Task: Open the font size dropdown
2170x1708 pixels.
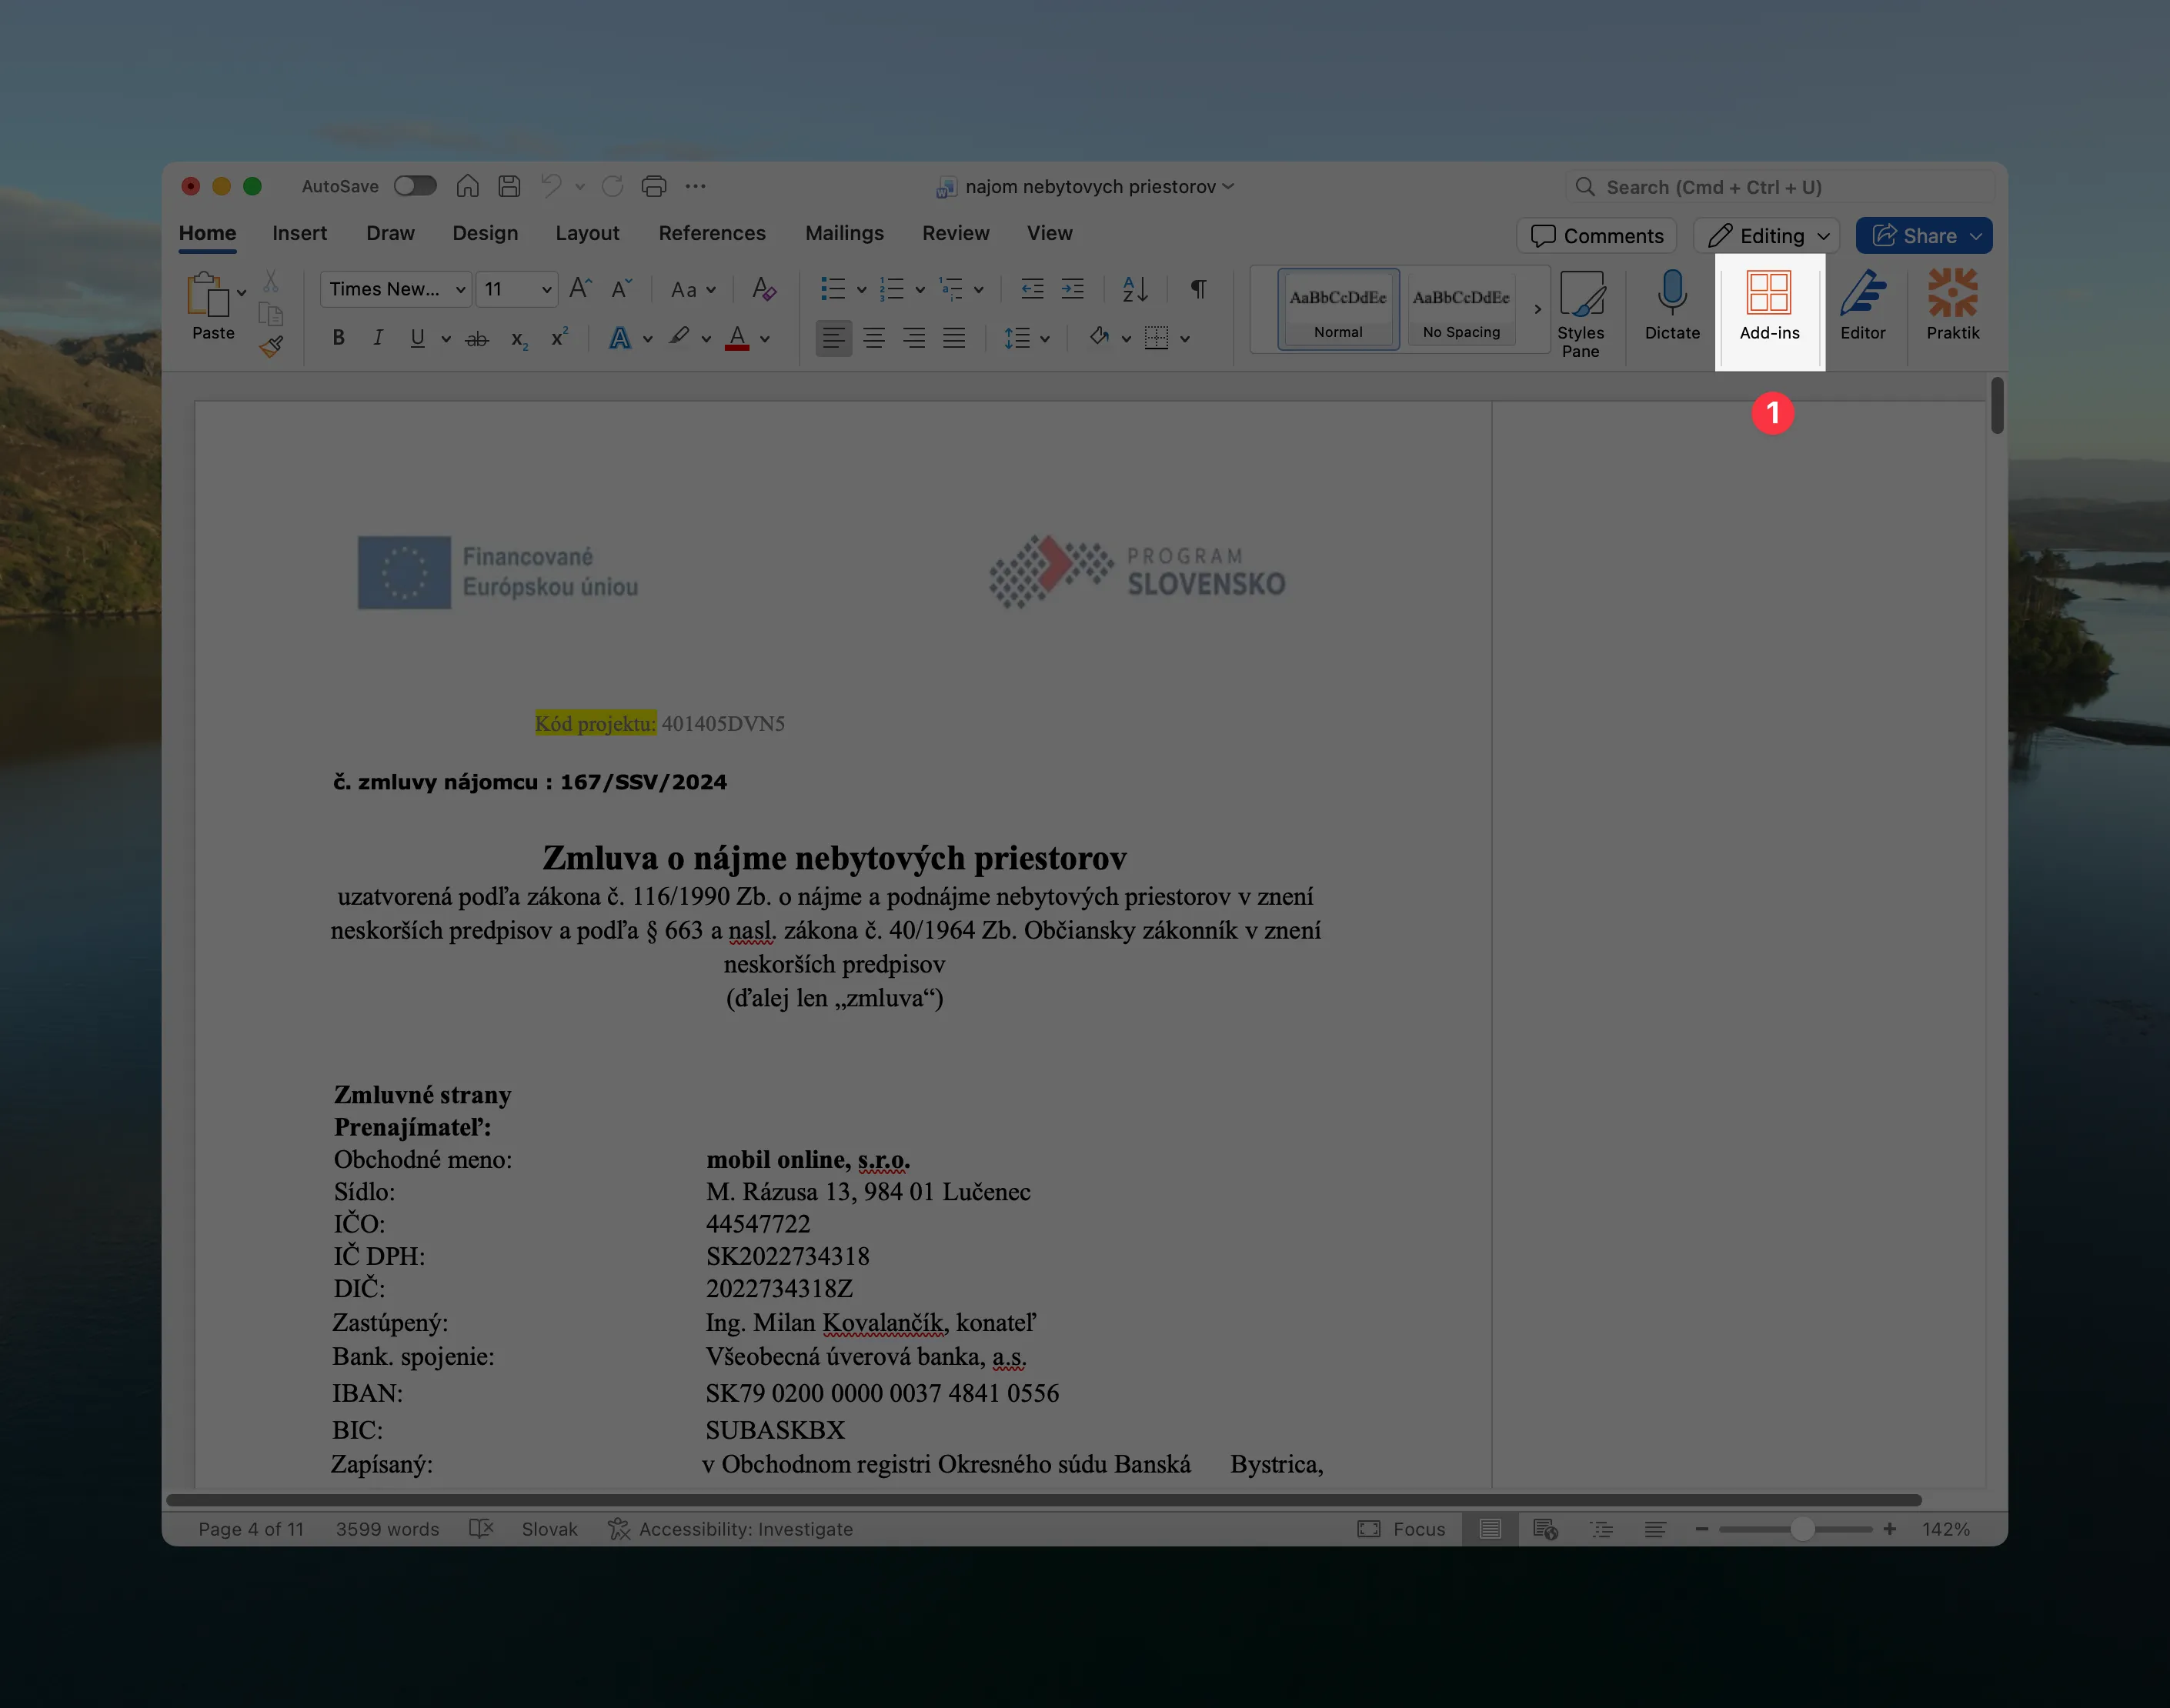Action: [x=546, y=290]
